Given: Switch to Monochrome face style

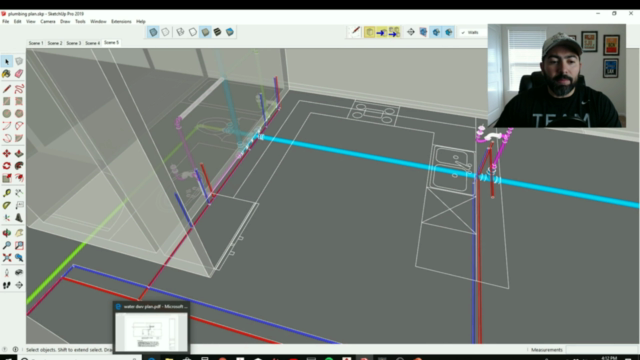Looking at the screenshot, I should 230,32.
